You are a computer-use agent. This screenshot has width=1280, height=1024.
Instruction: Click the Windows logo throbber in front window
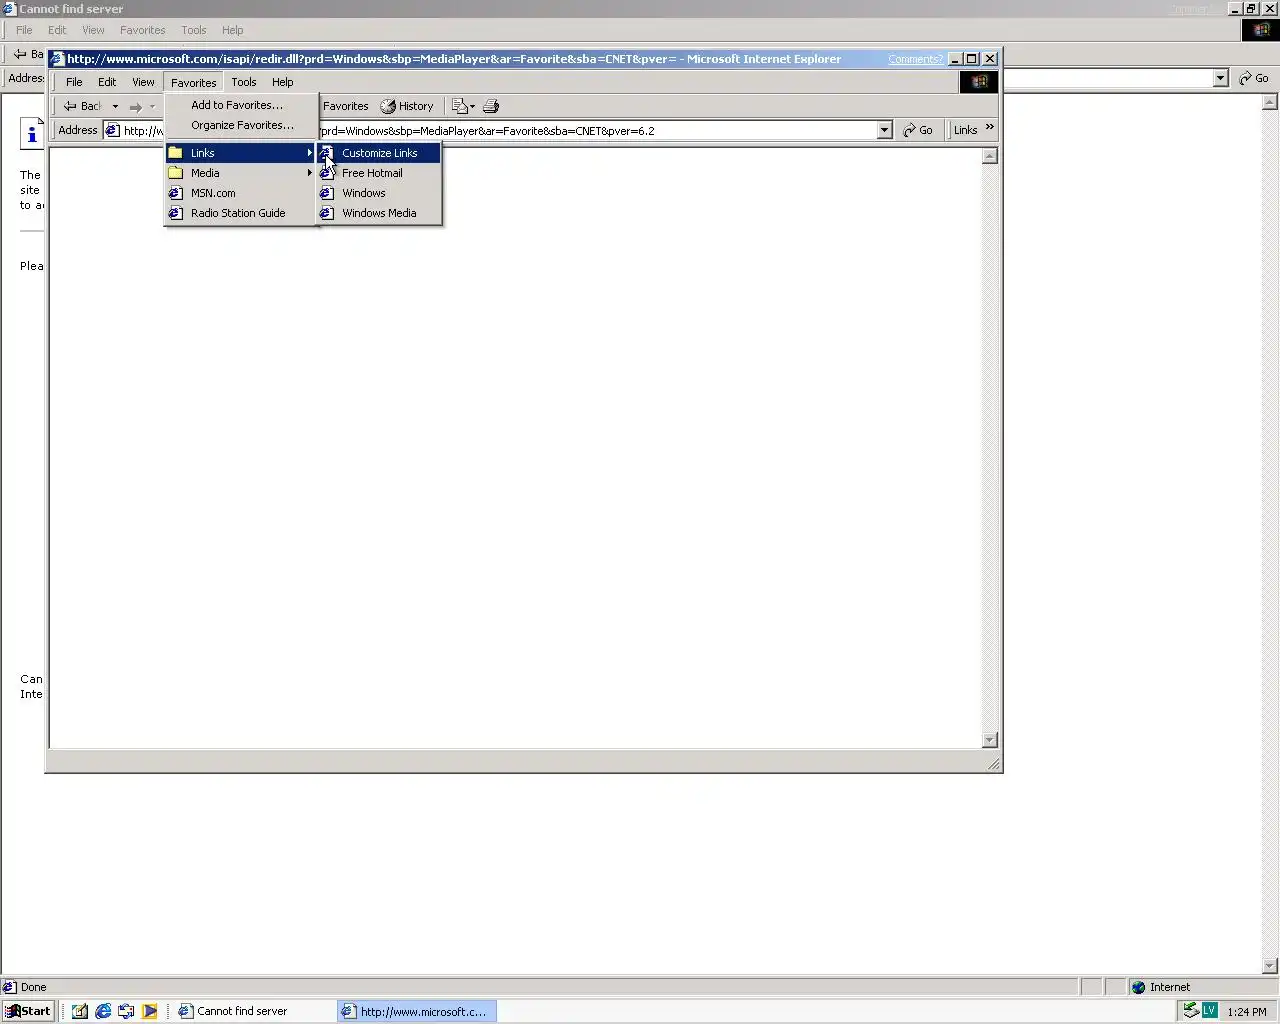(979, 82)
